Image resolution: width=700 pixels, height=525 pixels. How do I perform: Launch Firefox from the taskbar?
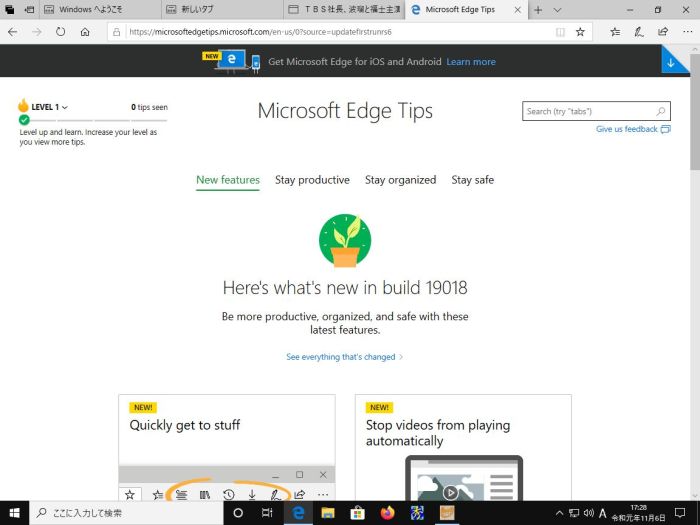click(387, 513)
